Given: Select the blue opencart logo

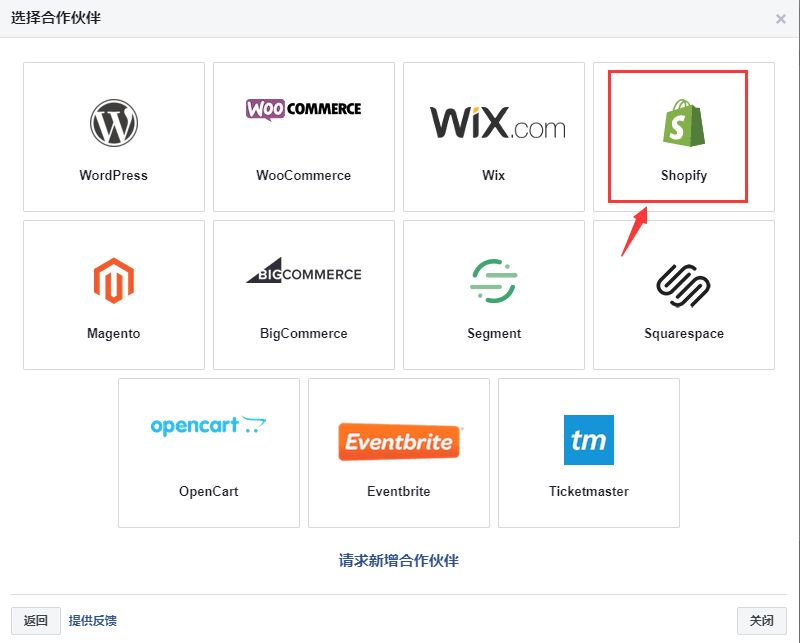Looking at the screenshot, I should pyautogui.click(x=208, y=426).
